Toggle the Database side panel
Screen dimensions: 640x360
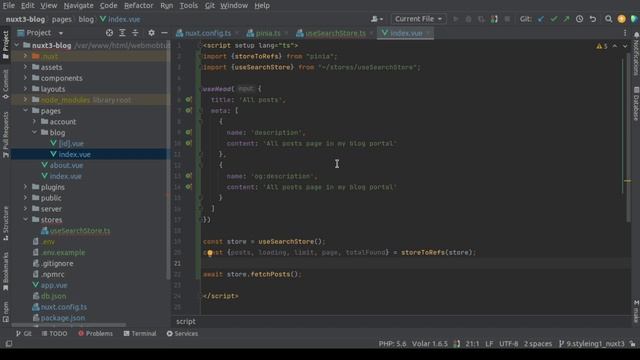(636, 104)
